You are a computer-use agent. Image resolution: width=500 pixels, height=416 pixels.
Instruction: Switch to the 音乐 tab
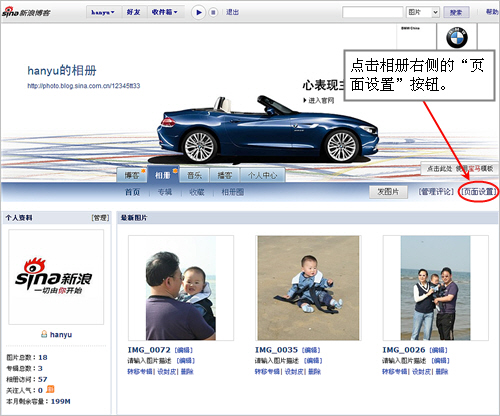coord(194,175)
